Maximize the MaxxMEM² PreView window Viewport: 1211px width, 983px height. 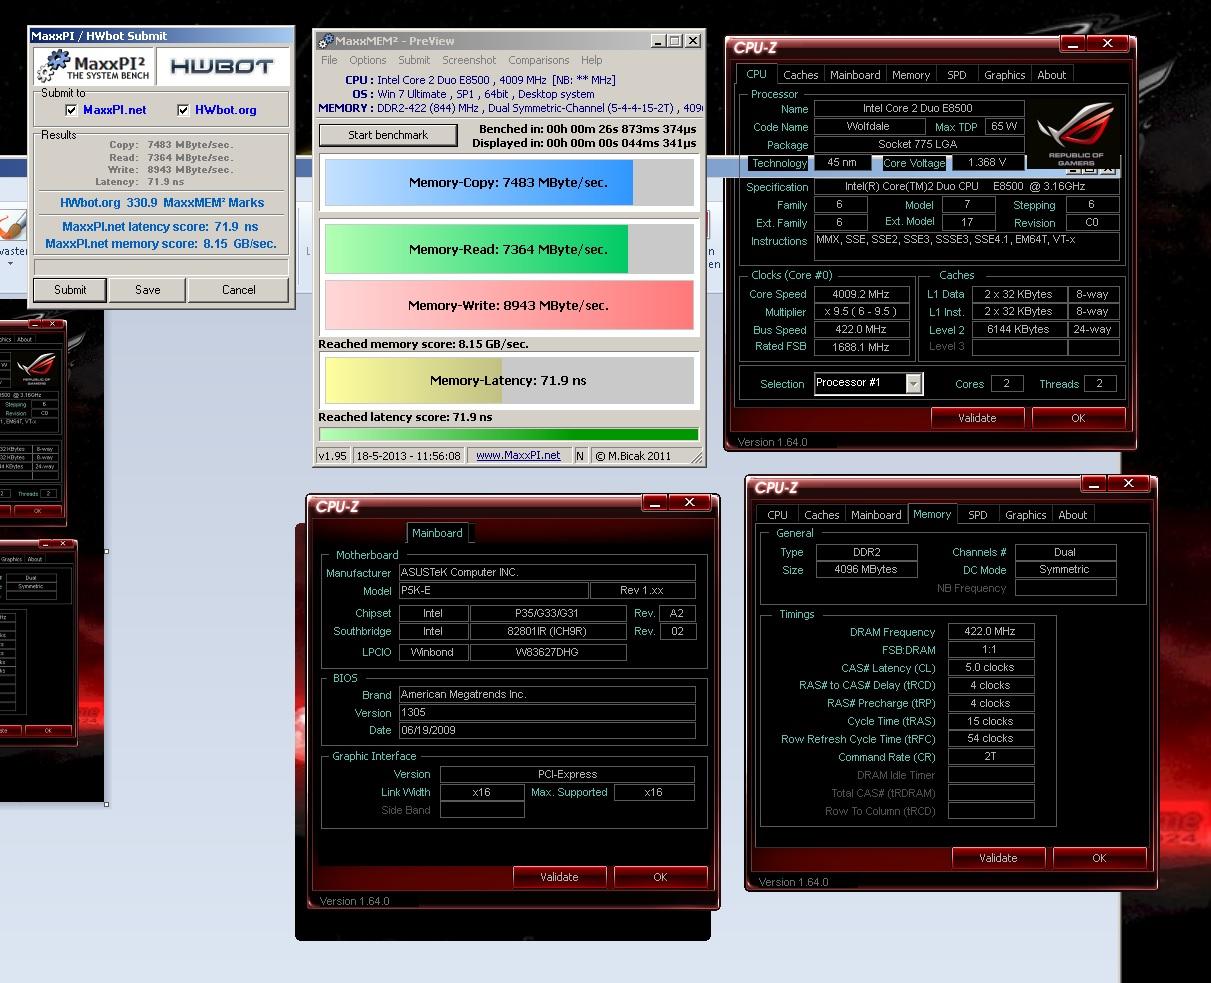pyautogui.click(x=675, y=41)
